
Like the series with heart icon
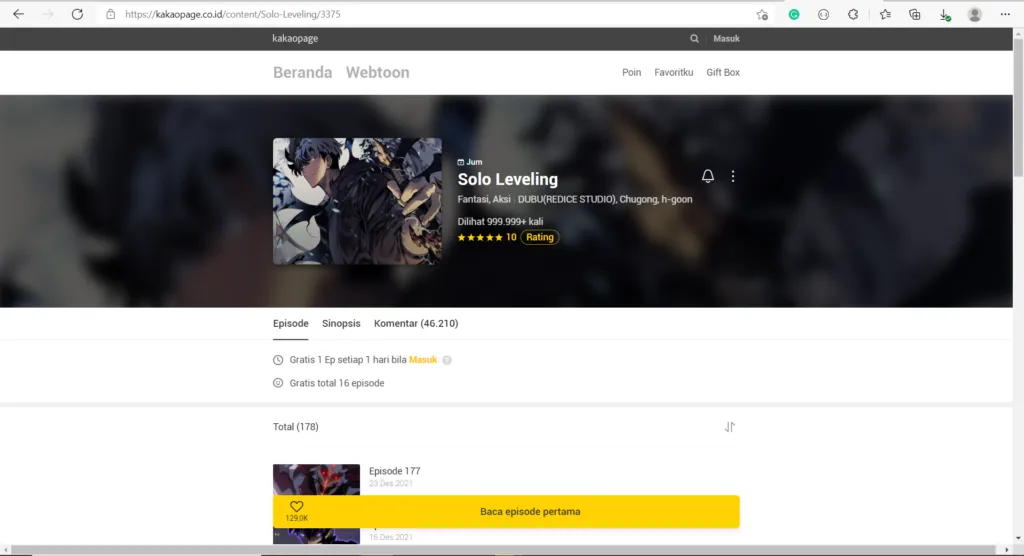[x=296, y=506]
